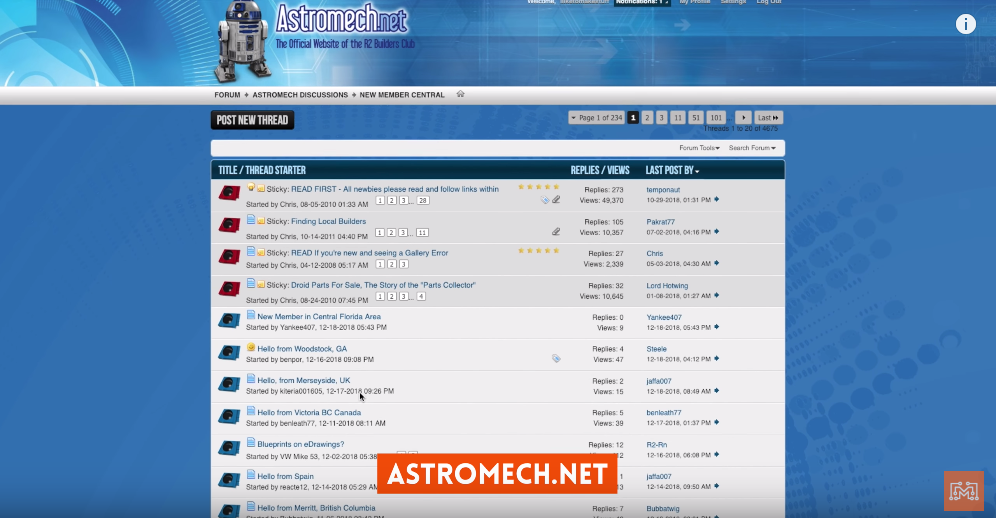Open the Search Forum dropdown
Viewport: 996px width, 518px height.
[x=752, y=147]
